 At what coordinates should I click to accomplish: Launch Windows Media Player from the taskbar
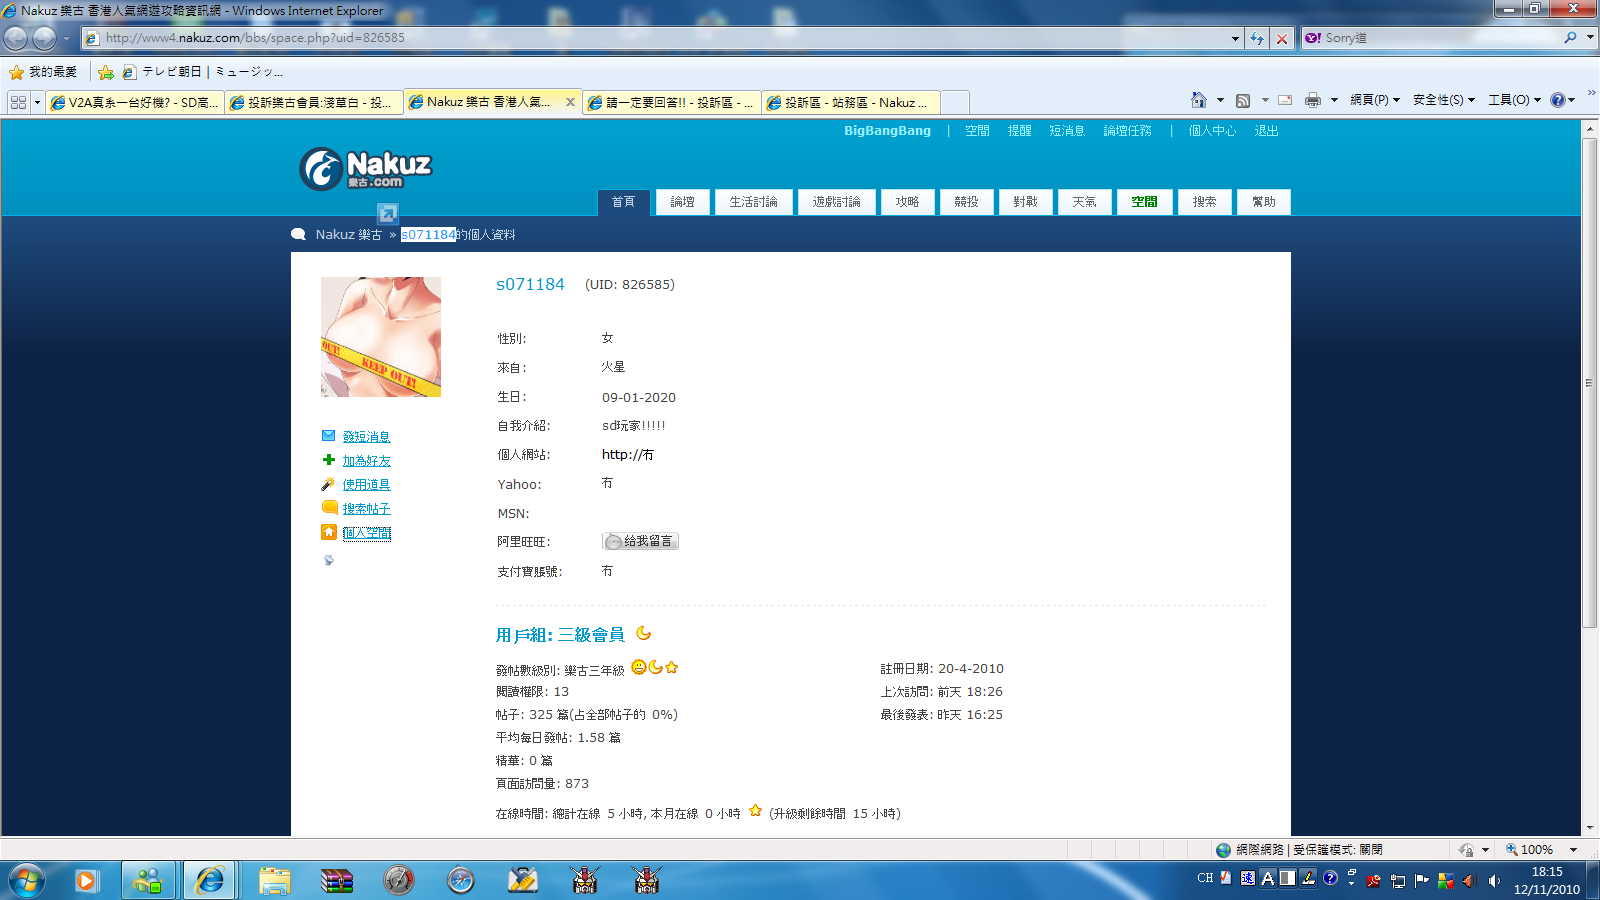86,881
